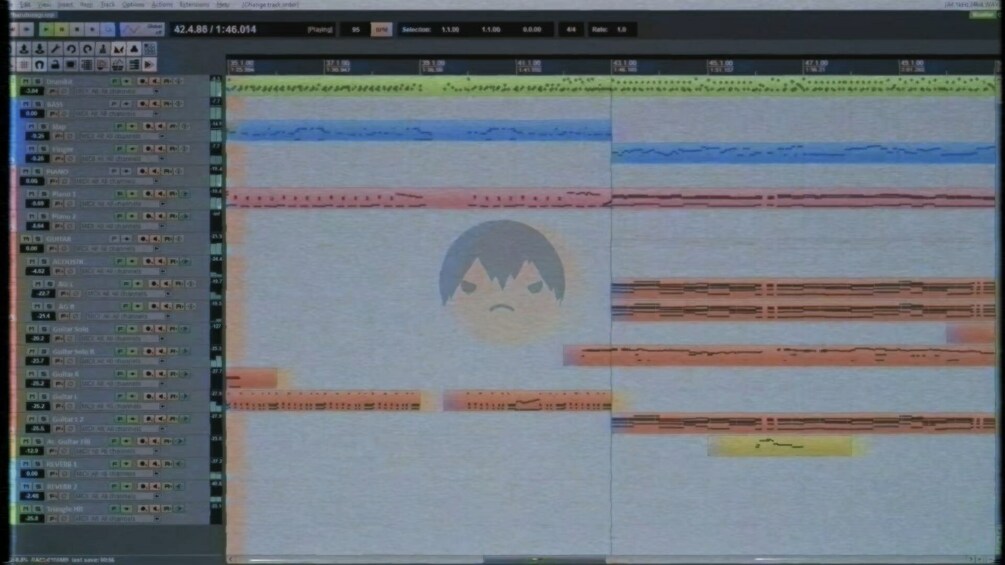Select the yellow Ac. Guitar Fill MIDI item
This screenshot has width=1005, height=565.
pyautogui.click(x=781, y=446)
